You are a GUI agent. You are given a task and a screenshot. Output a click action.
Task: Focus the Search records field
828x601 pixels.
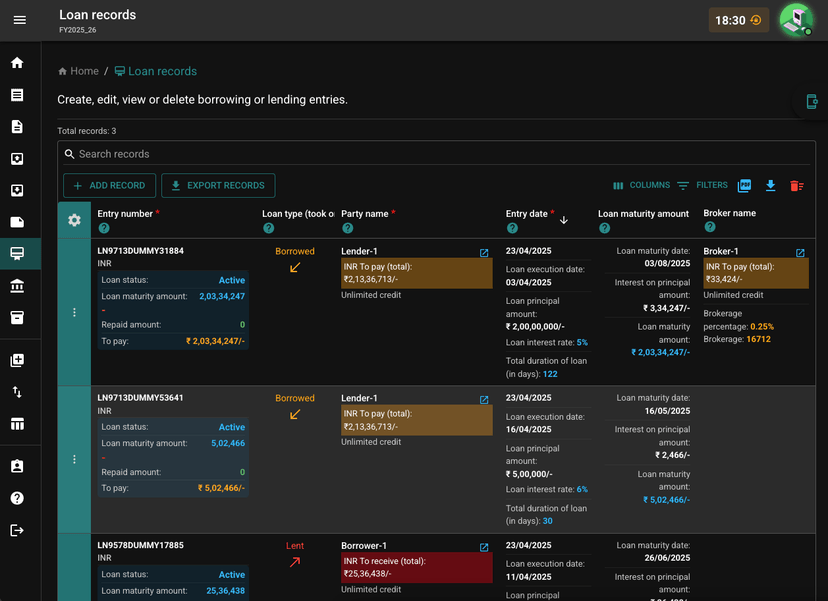pyautogui.click(x=436, y=154)
